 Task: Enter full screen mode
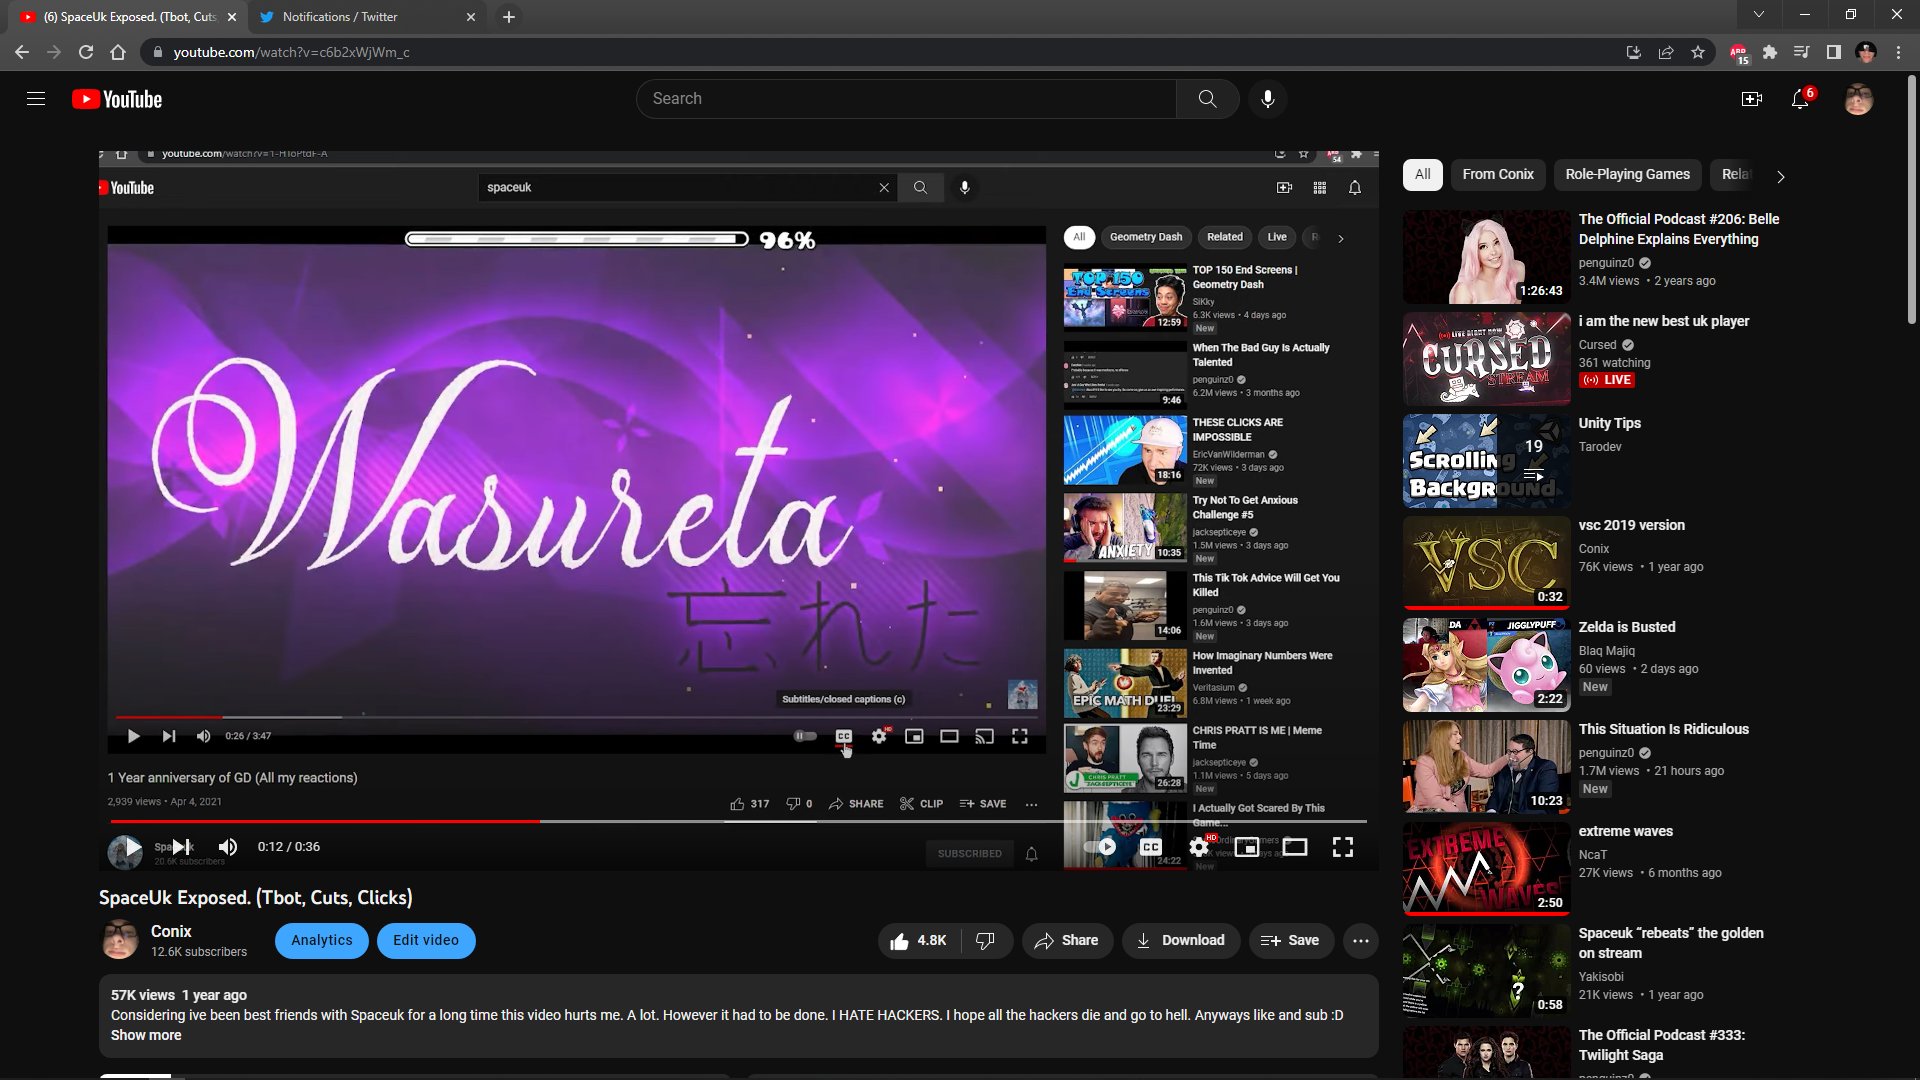(1343, 847)
